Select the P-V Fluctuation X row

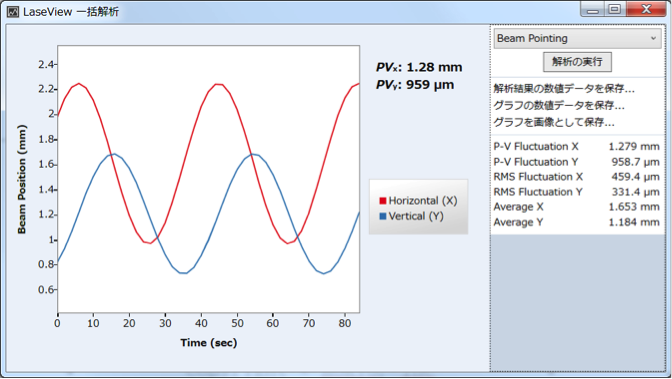click(576, 147)
